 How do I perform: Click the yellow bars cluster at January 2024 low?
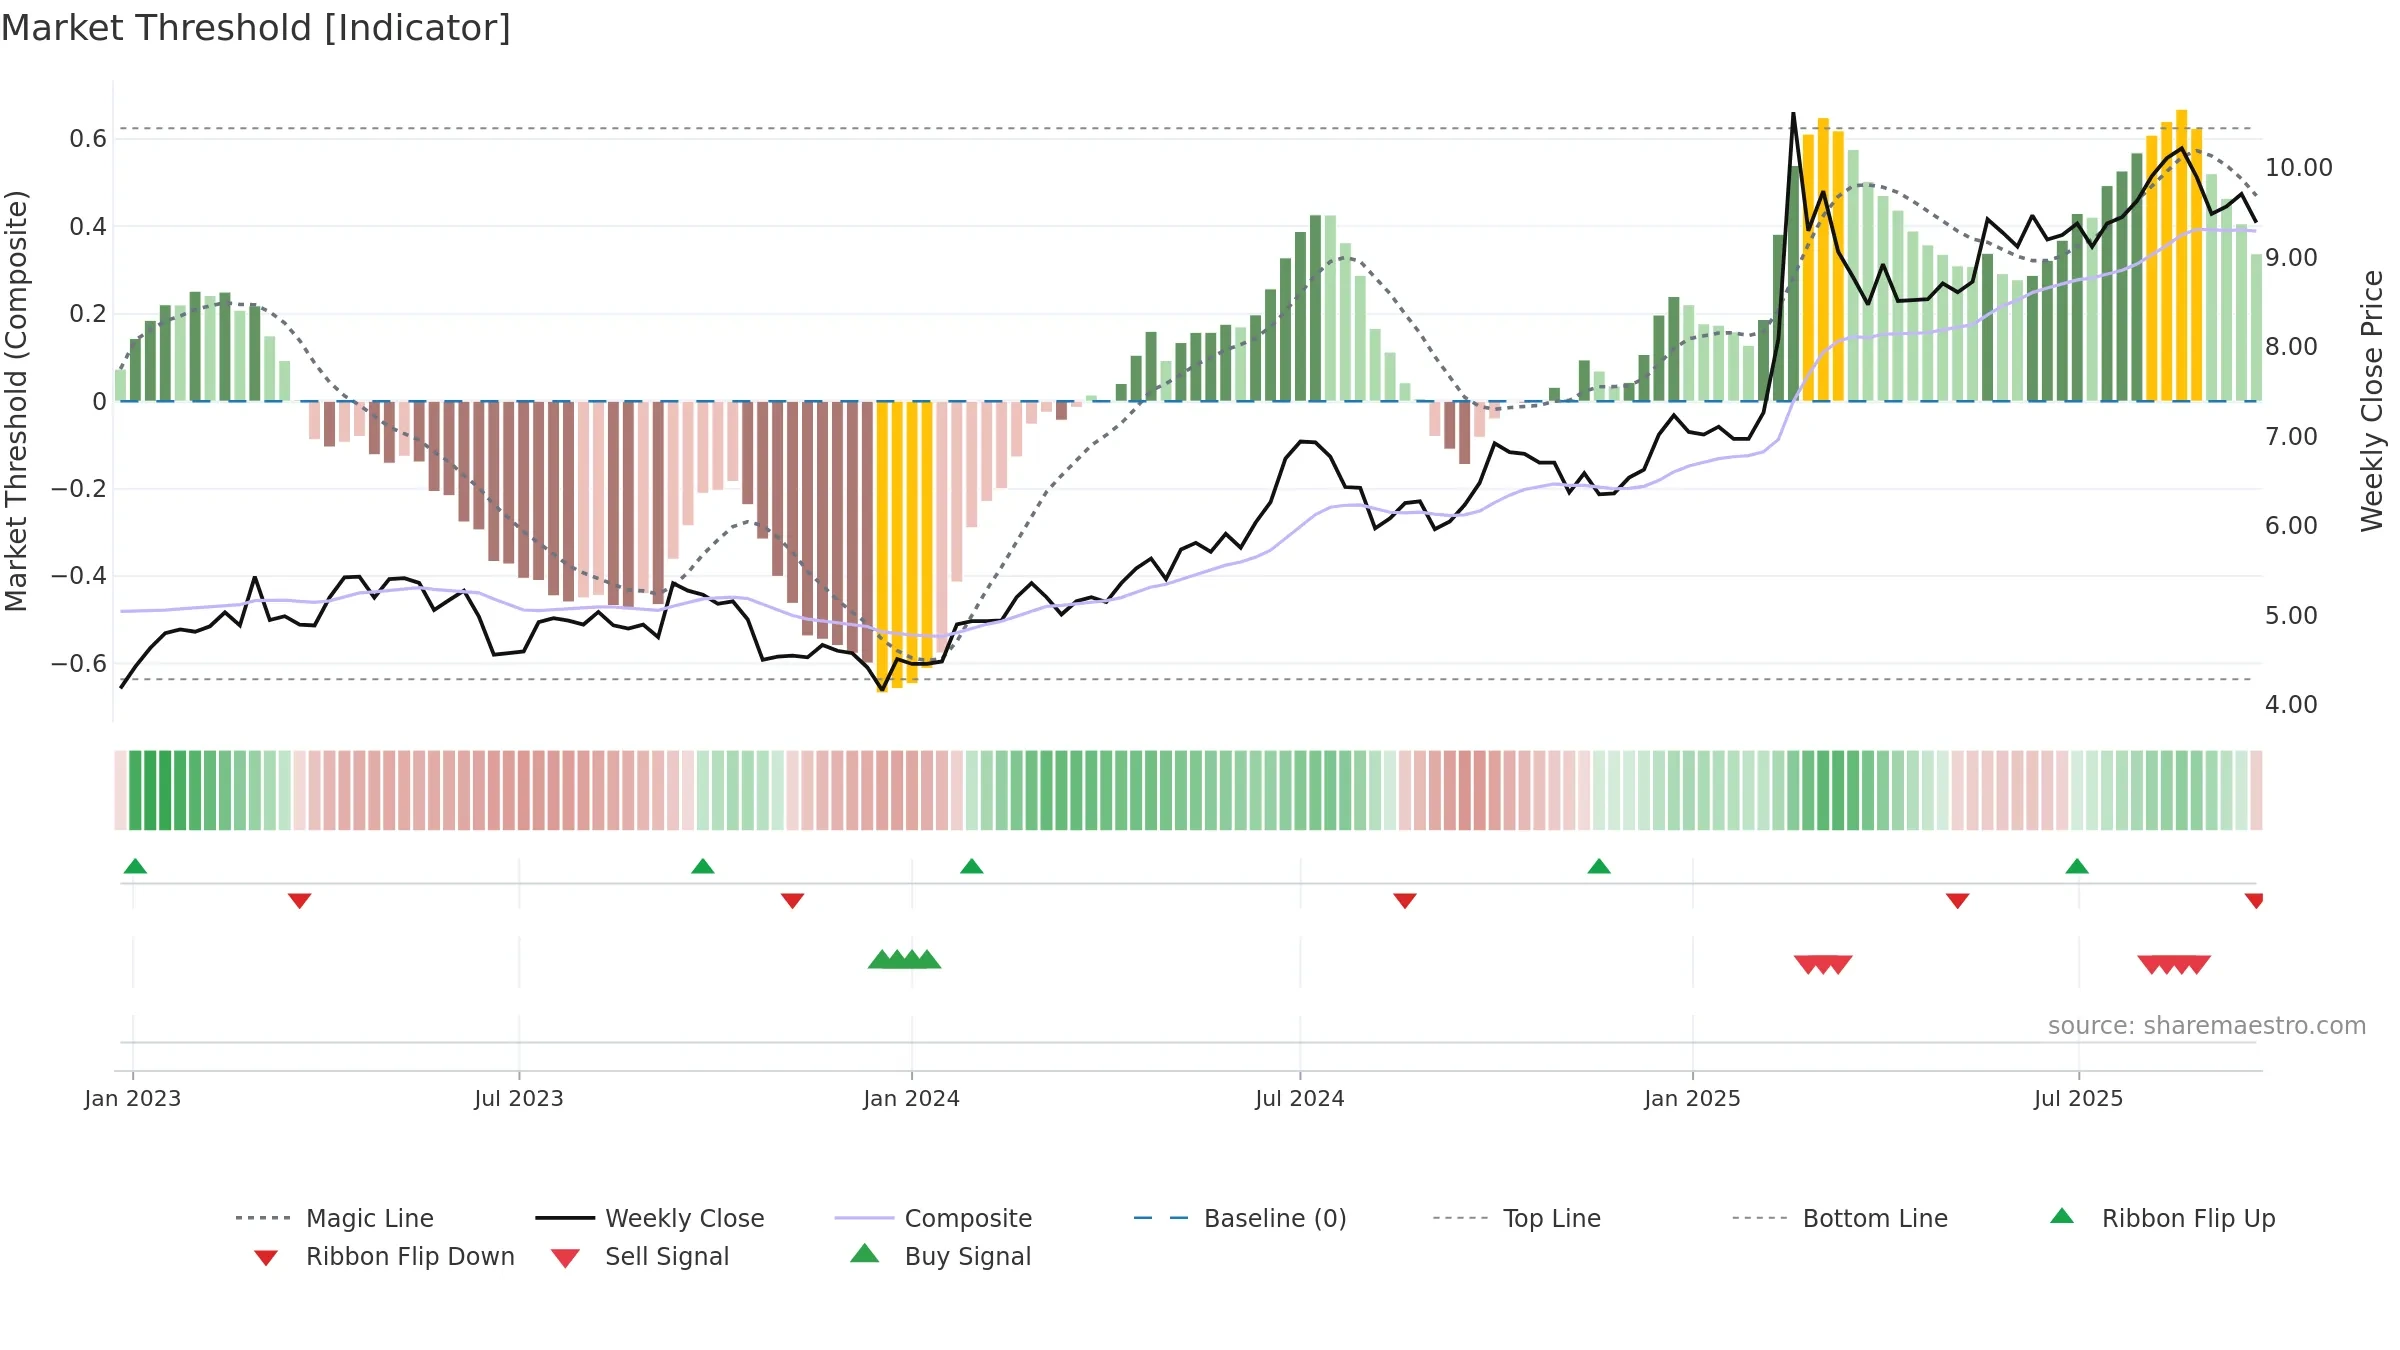point(904,546)
